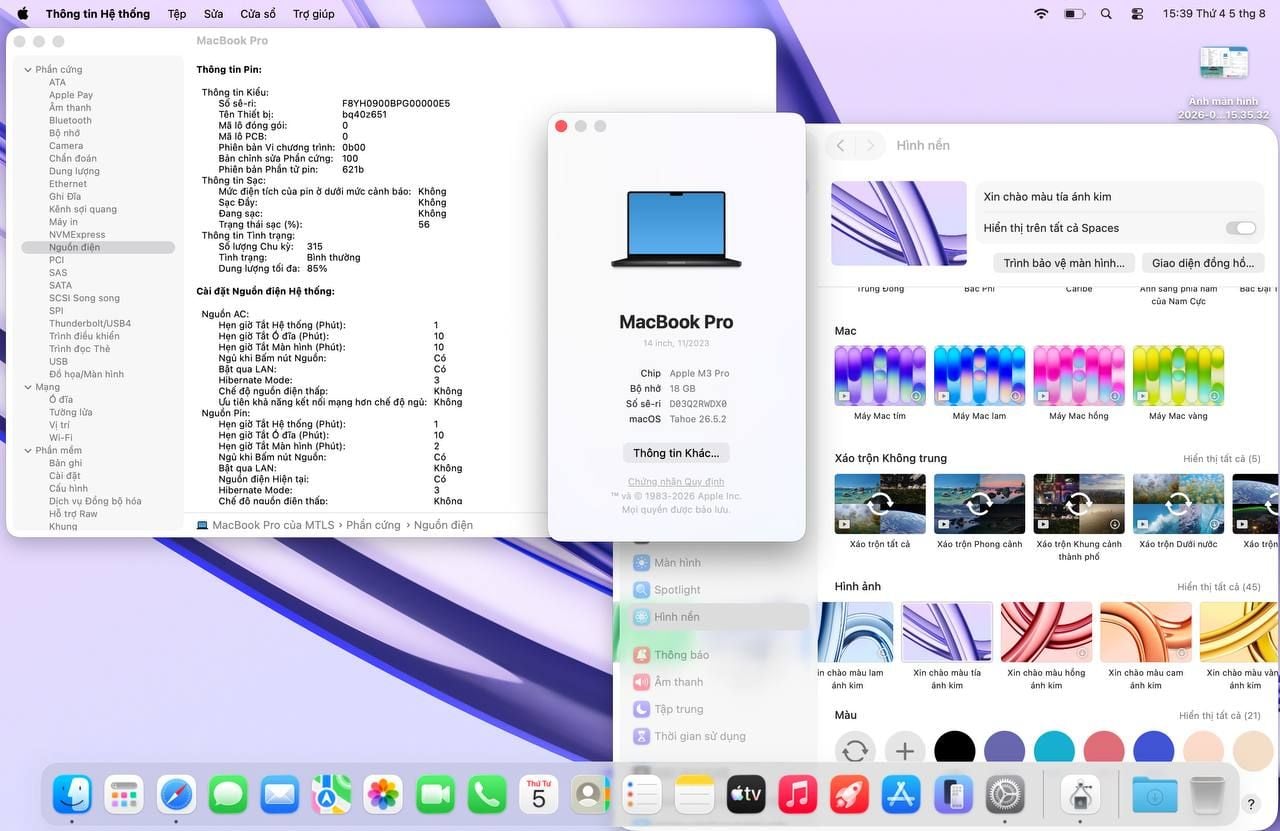
Task: Click the 'Thông tin Khác...' button
Action: (x=676, y=453)
